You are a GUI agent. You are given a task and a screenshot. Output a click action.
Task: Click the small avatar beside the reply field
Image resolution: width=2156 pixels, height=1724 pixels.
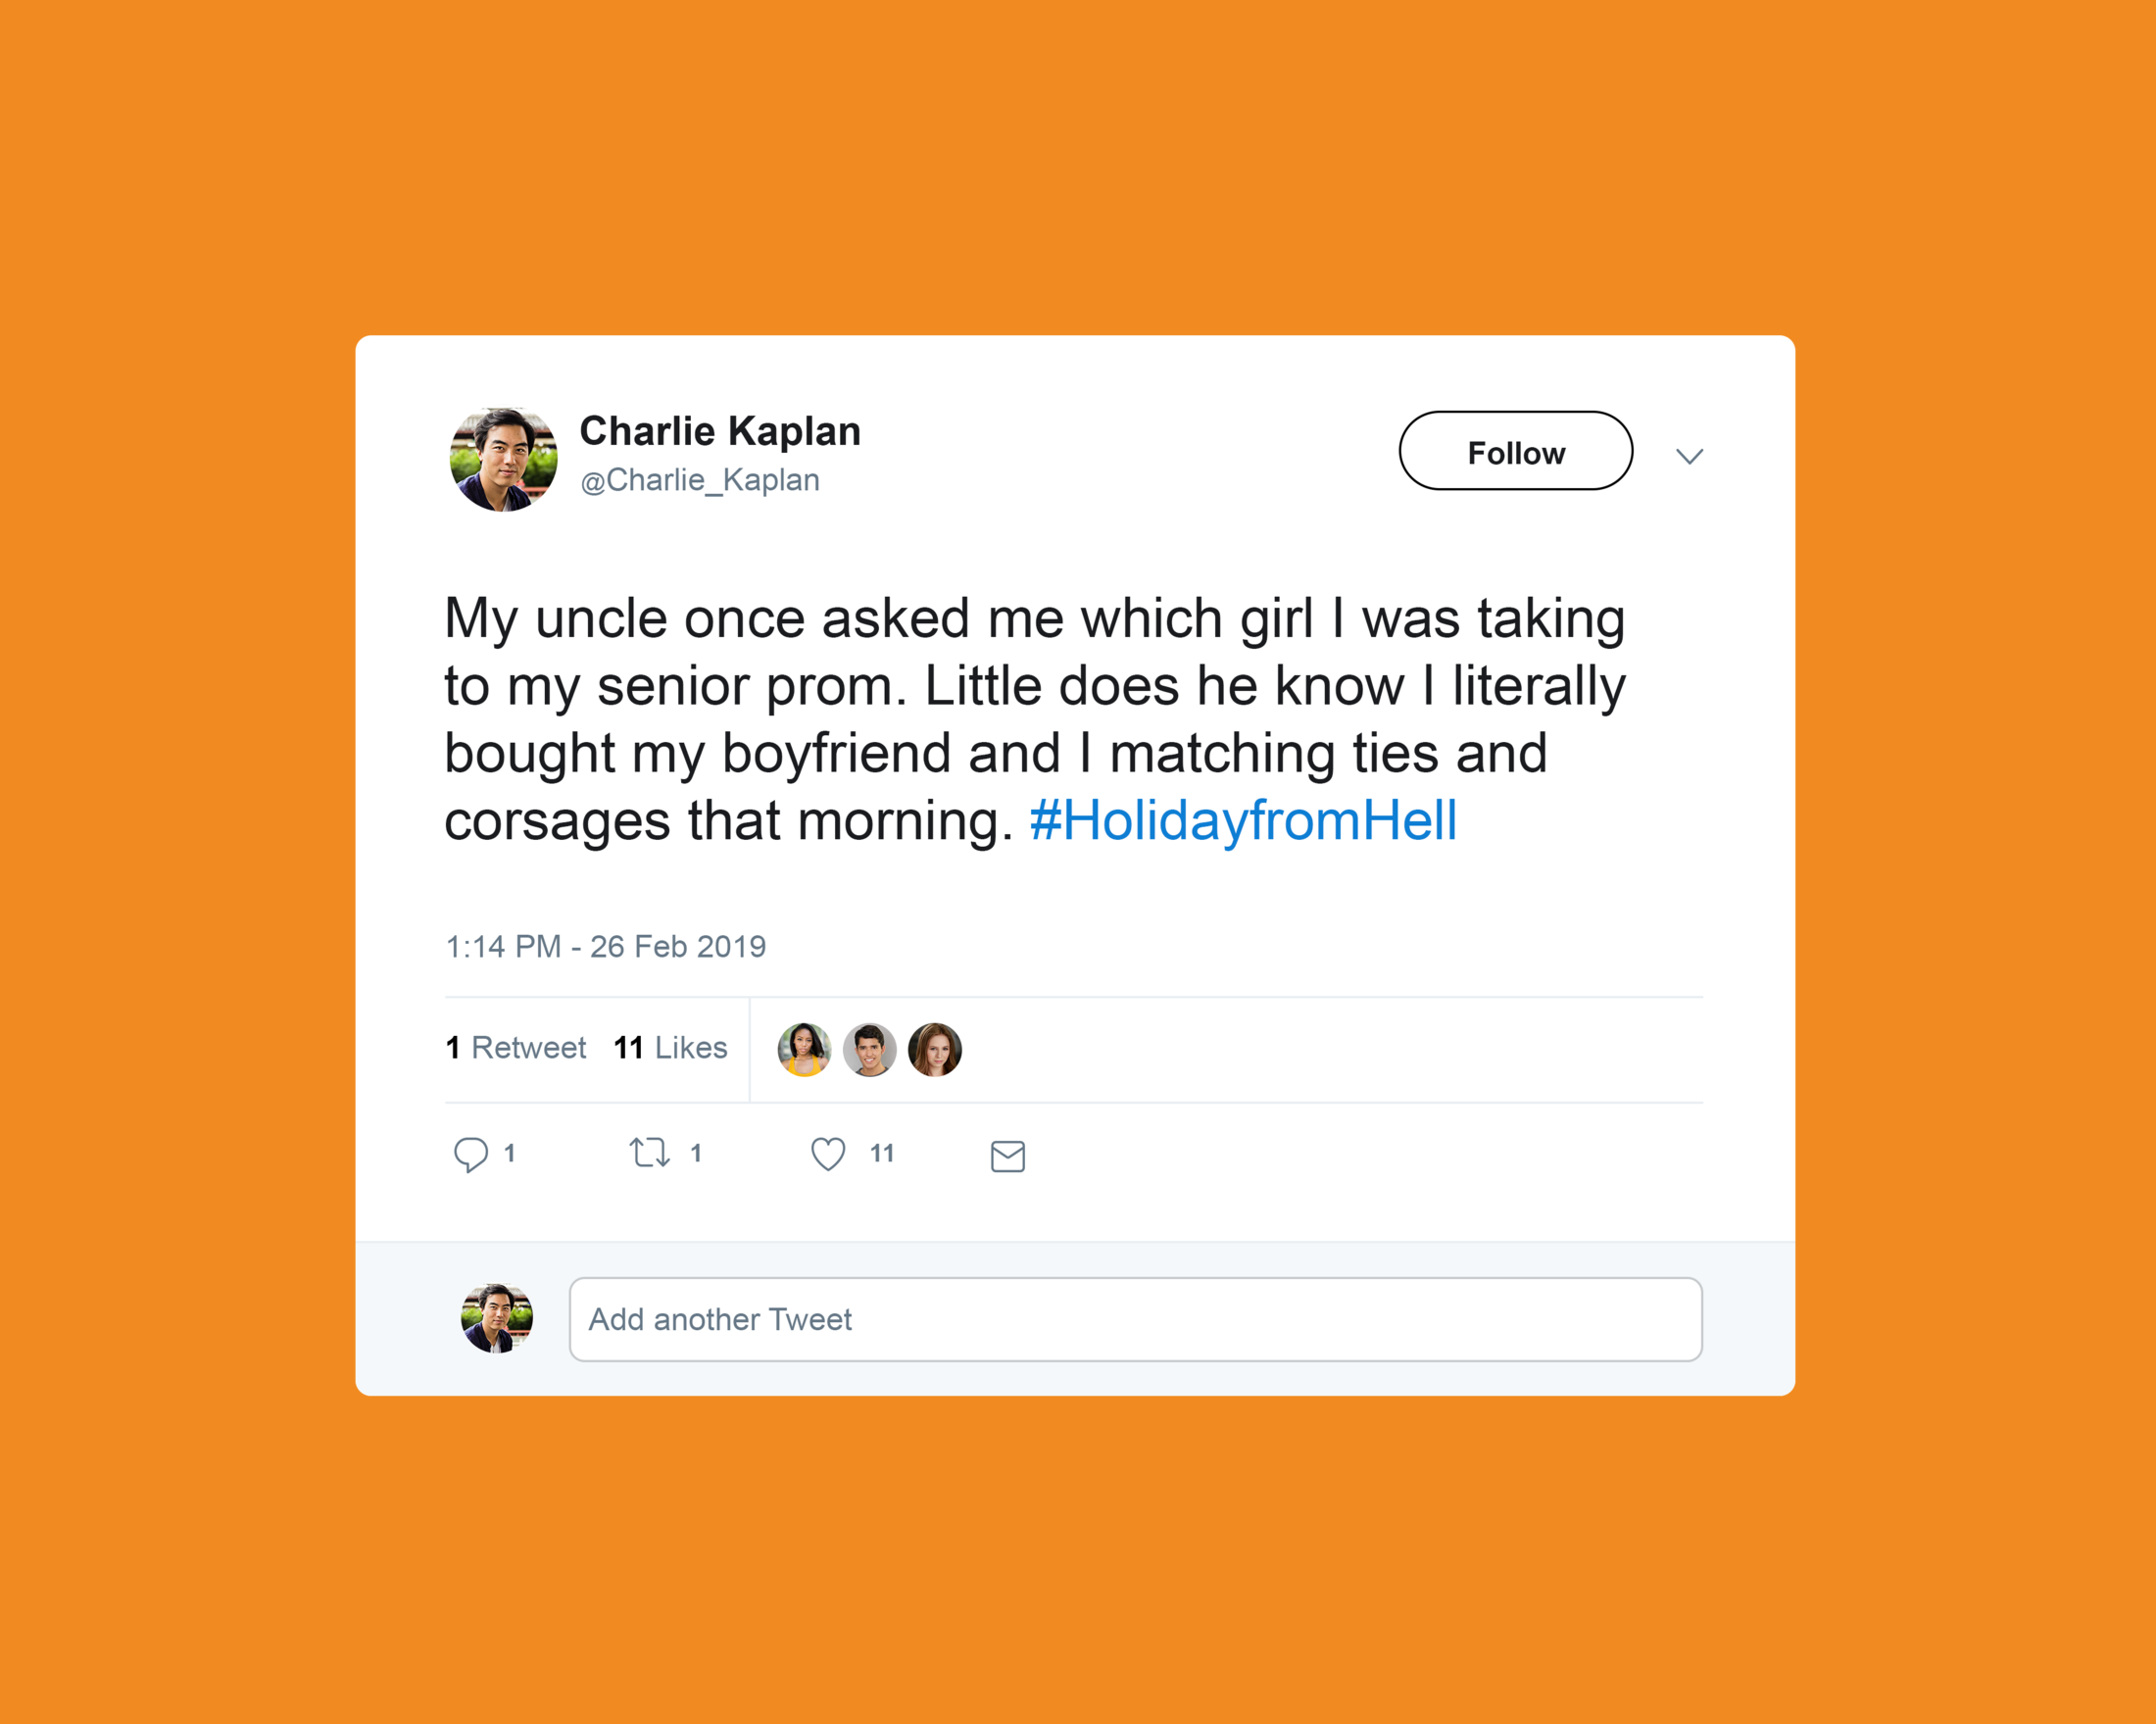497,1318
